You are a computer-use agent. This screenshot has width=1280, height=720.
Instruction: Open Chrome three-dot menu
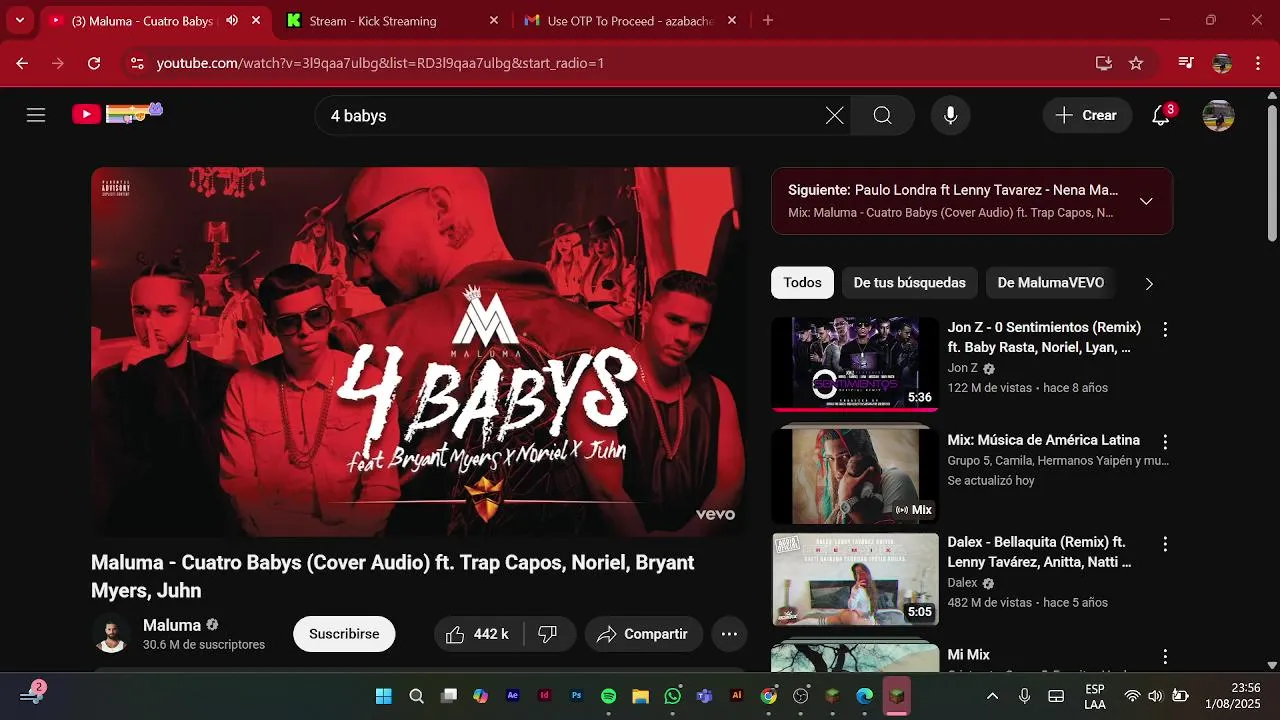pyautogui.click(x=1258, y=63)
